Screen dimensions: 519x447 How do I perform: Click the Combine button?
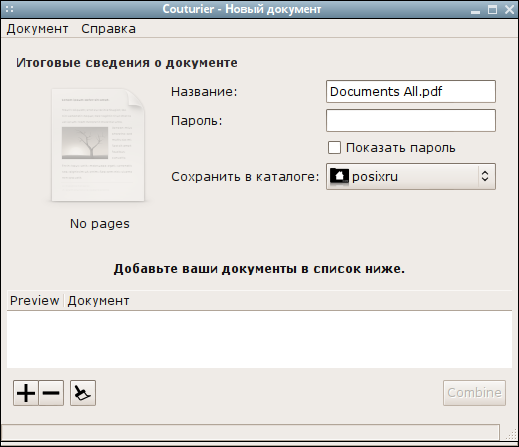[x=474, y=393]
